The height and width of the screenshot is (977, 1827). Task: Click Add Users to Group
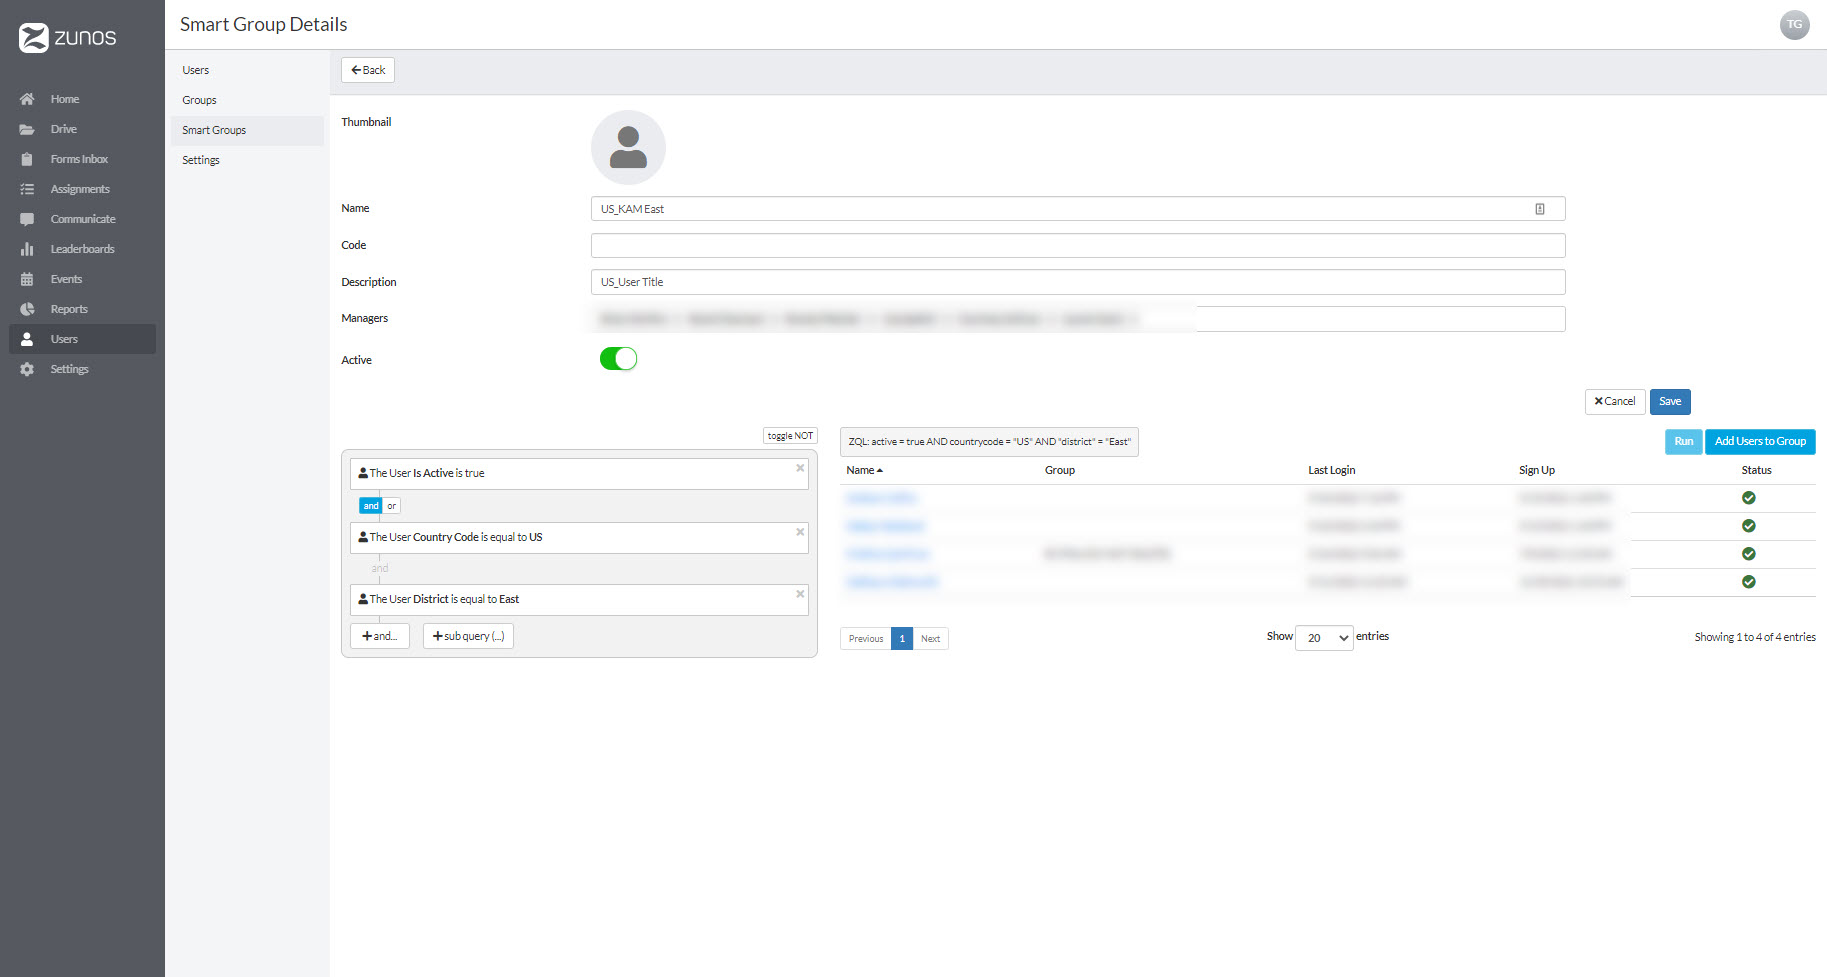(x=1760, y=442)
